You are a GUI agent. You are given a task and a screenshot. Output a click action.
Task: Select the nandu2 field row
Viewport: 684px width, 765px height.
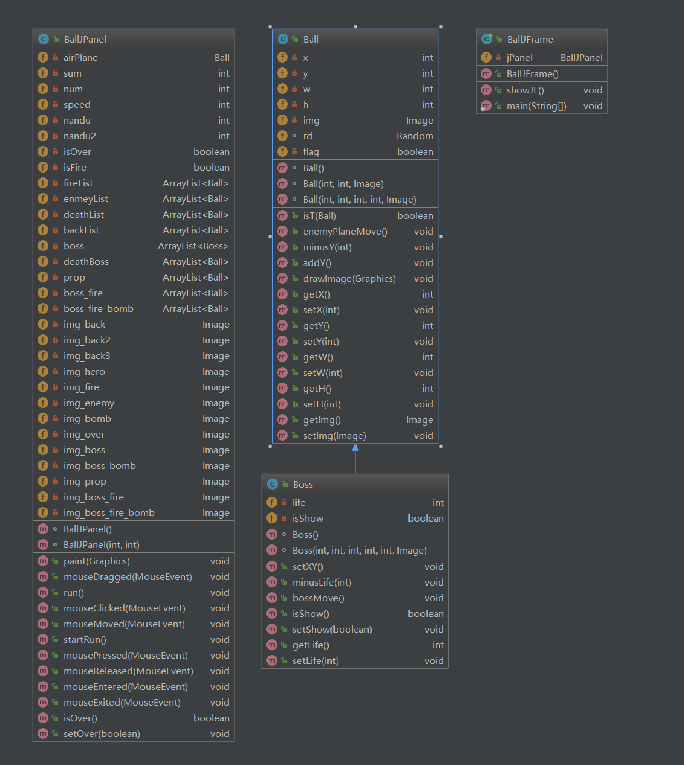133,136
